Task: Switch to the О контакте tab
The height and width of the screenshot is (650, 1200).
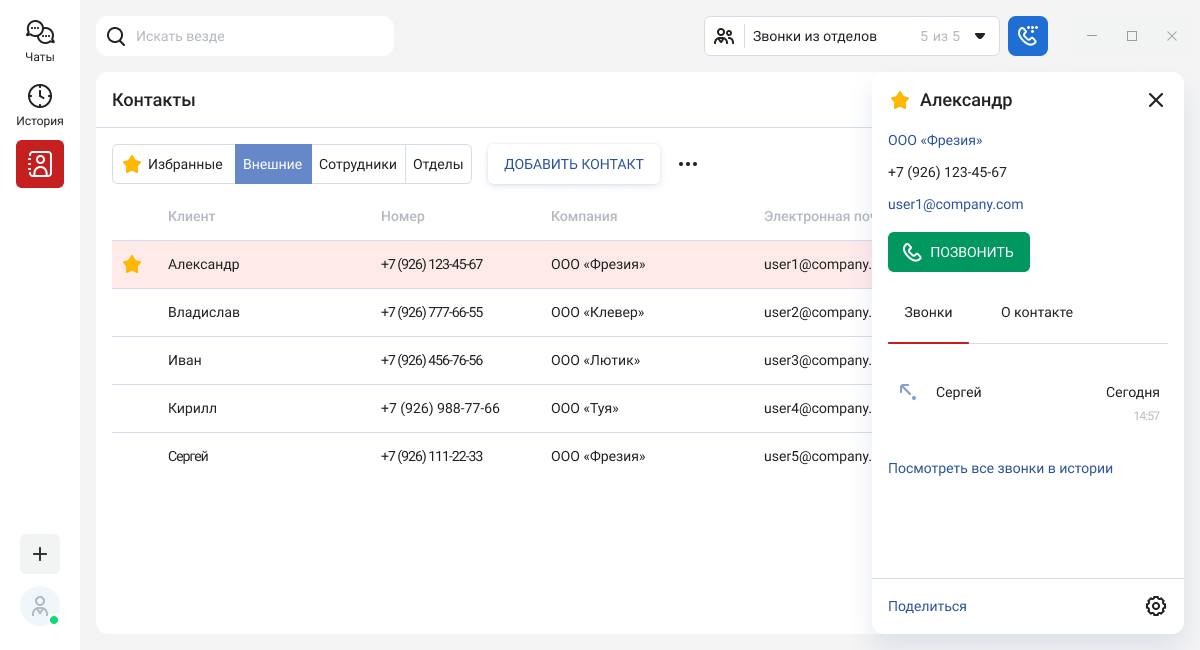Action: point(1037,312)
